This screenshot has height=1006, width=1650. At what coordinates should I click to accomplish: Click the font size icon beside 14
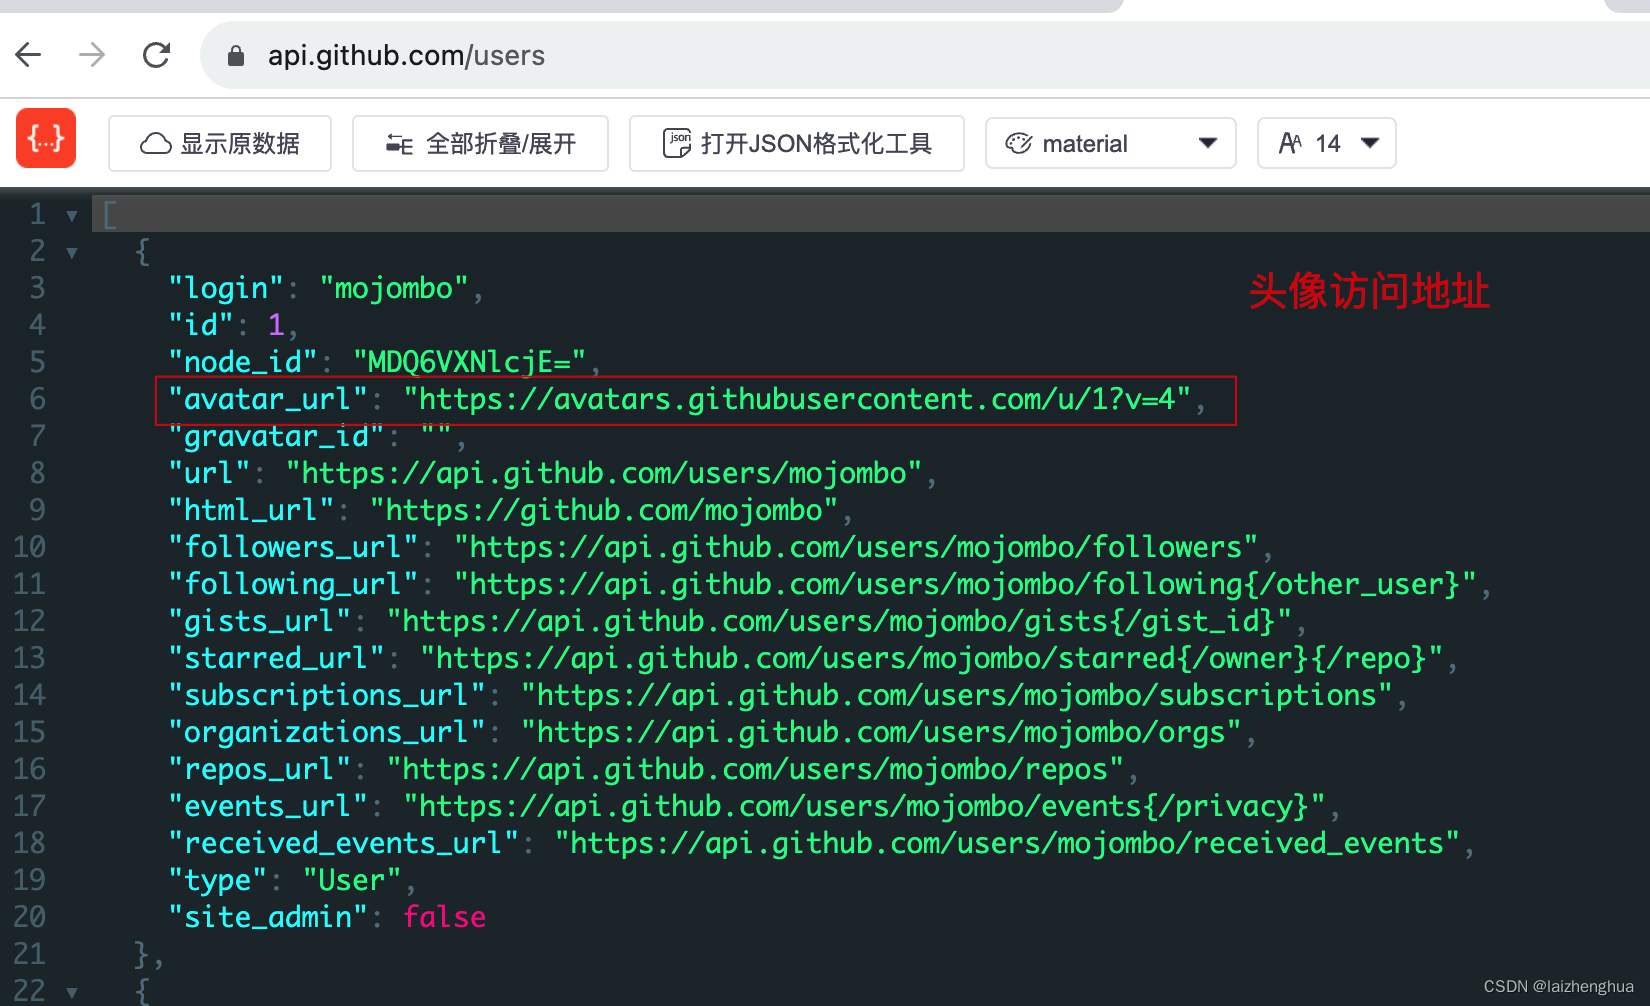click(1291, 144)
